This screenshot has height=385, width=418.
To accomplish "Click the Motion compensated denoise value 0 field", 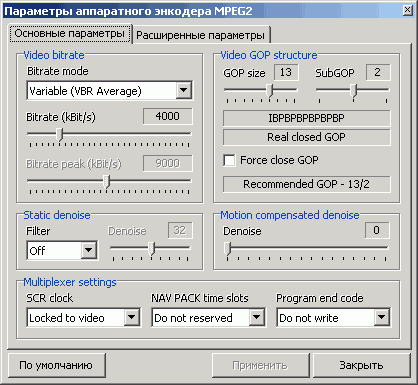I will (377, 230).
